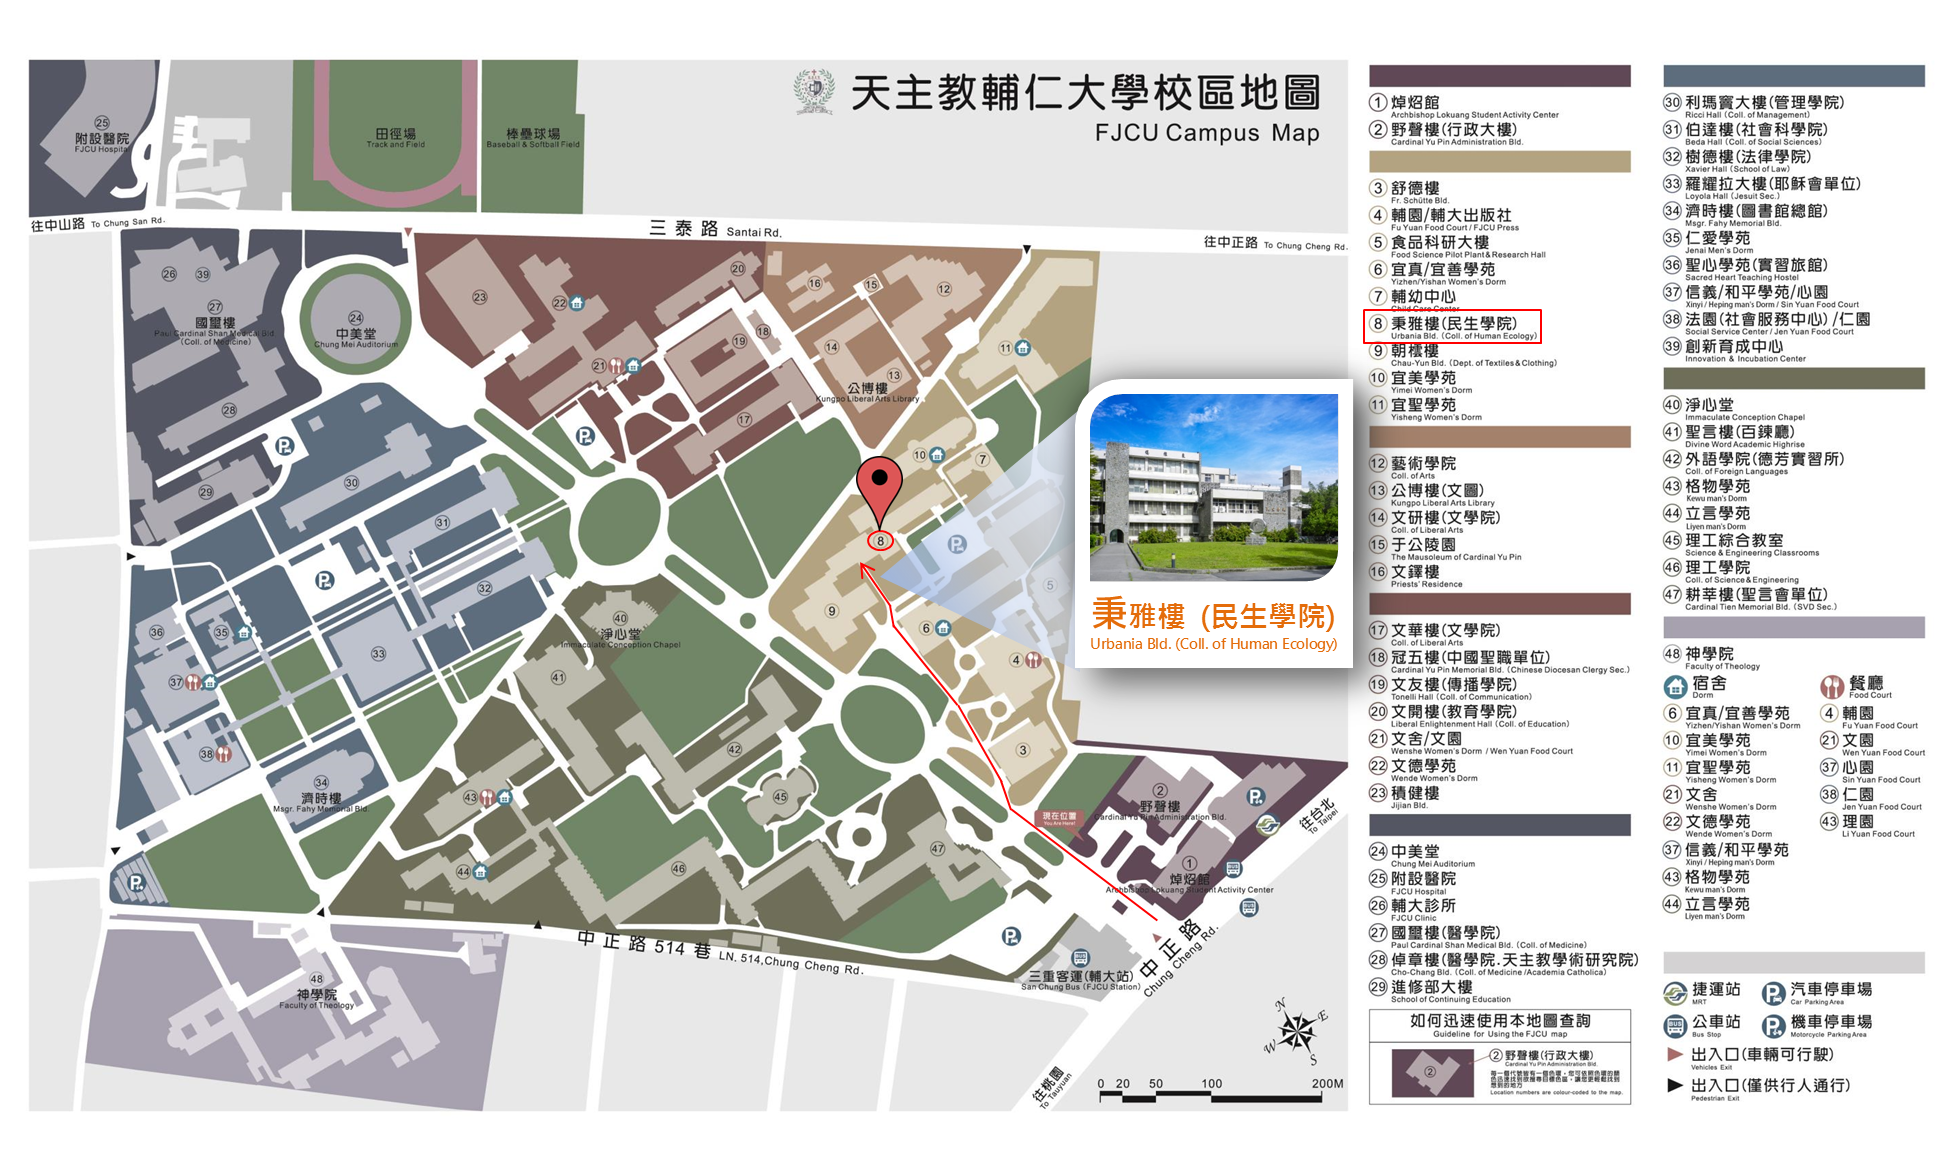Screen dimensions: 1955x1171
Task: Click legend entry 12 藝術學院
Action: [1413, 467]
